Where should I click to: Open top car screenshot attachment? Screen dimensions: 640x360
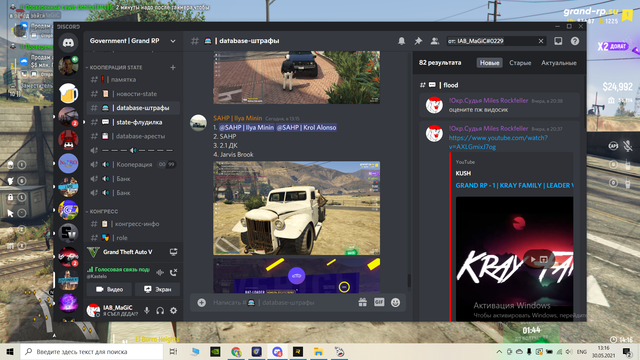pyautogui.click(x=296, y=77)
